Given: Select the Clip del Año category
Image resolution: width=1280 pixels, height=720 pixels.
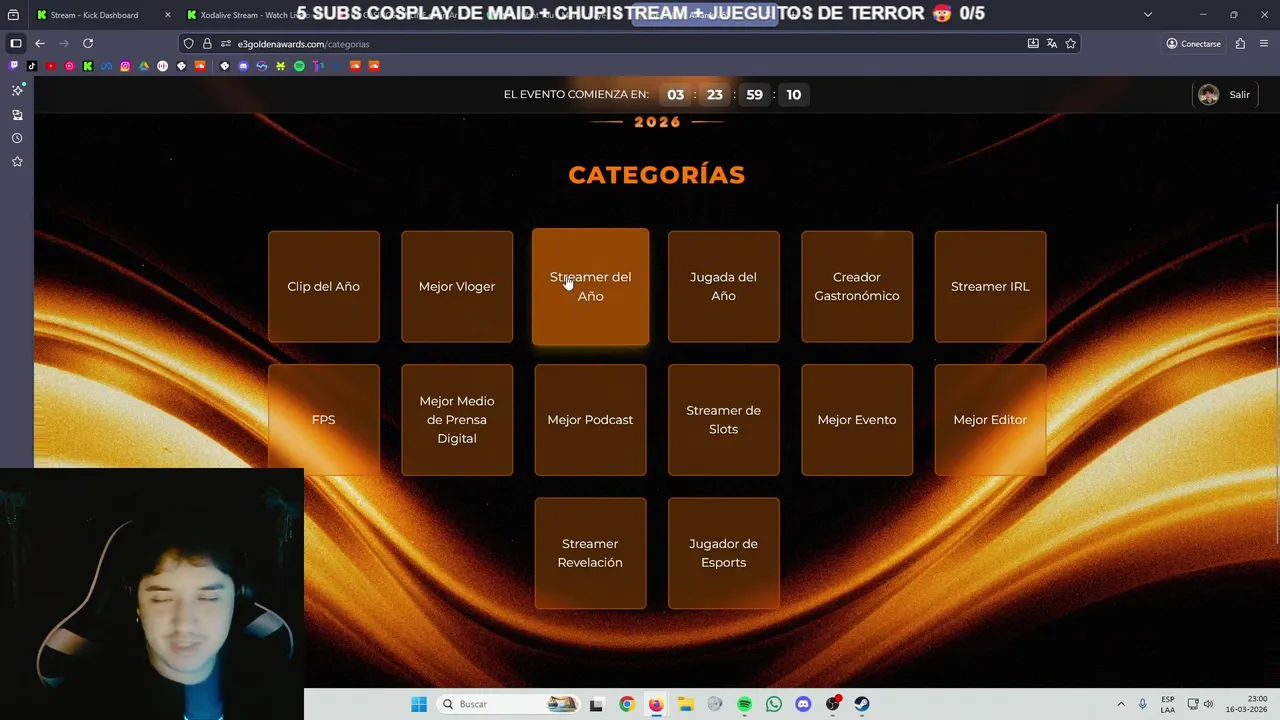Looking at the screenshot, I should pyautogui.click(x=323, y=287).
